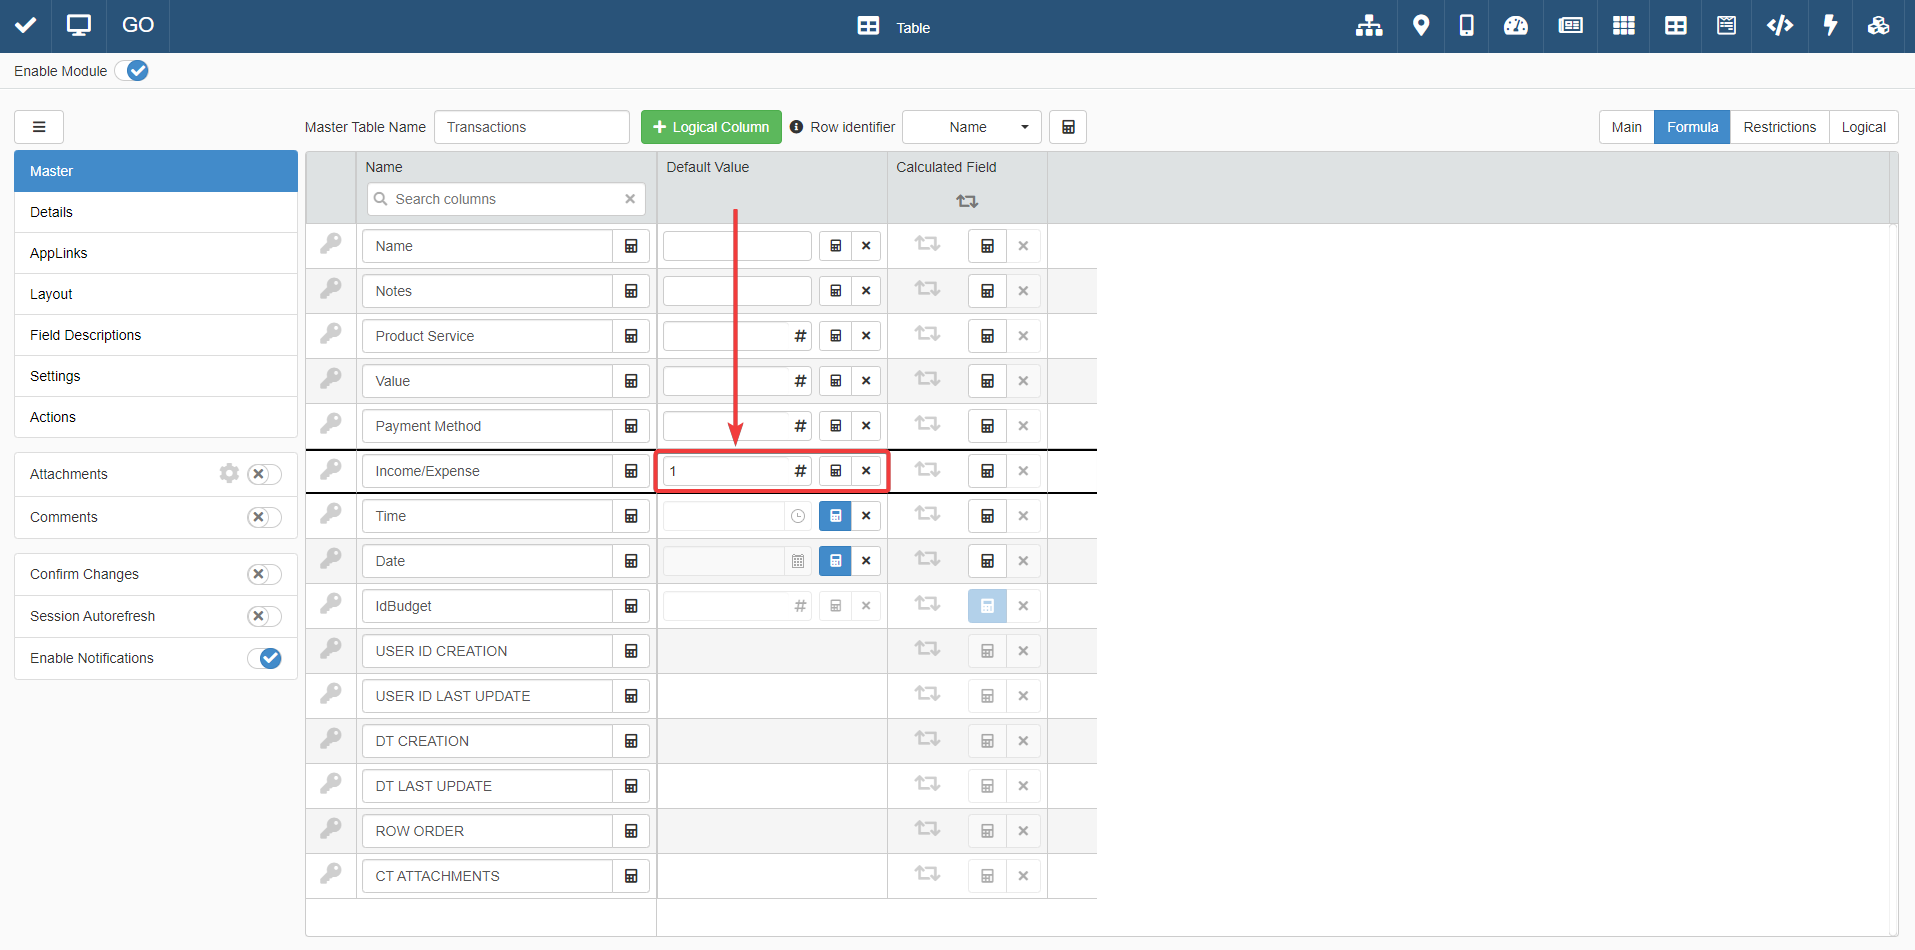Click the sitemap hierarchy icon in top bar
This screenshot has height=950, width=1915.
coord(1368,26)
